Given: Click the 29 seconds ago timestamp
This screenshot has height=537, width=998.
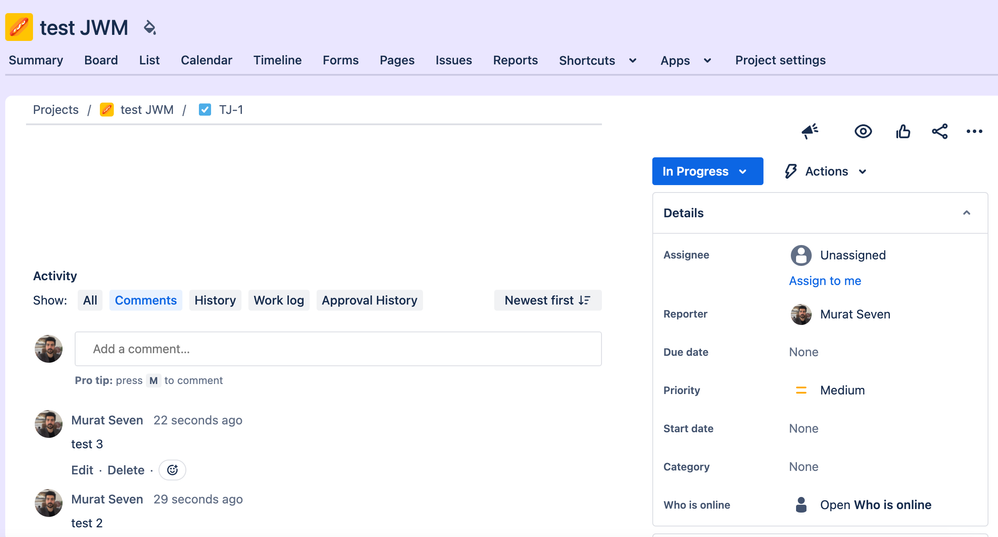Looking at the screenshot, I should tap(198, 499).
